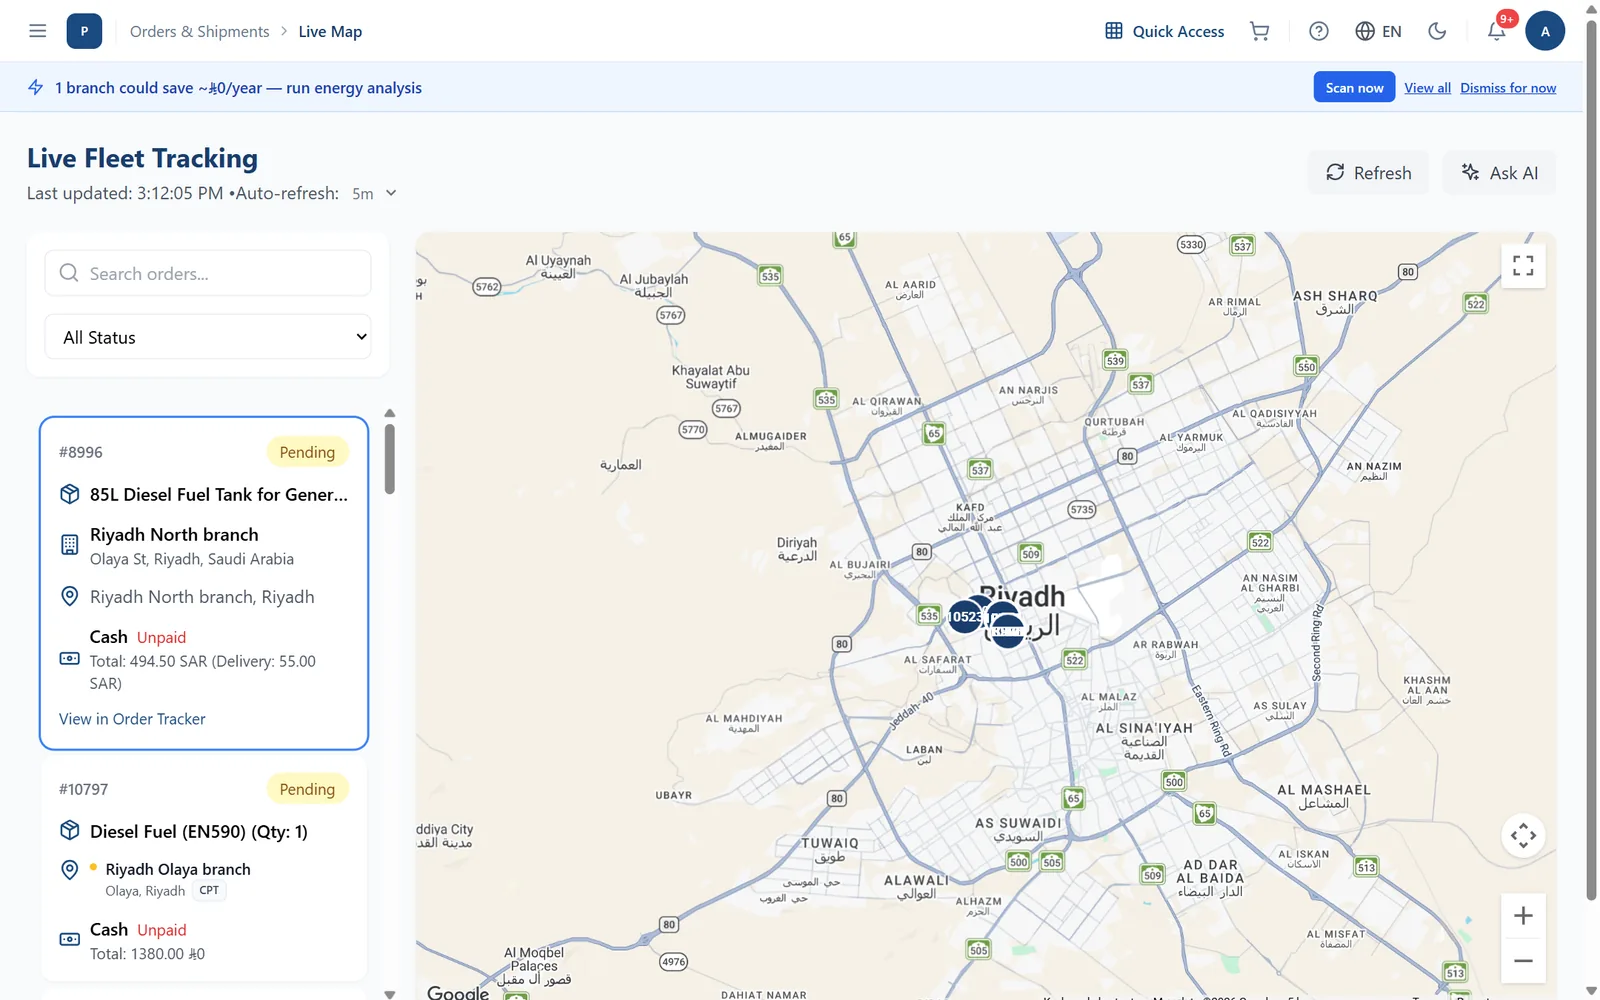Click Riyadh Olaya branch text
Screen dimensions: 1600x1000
[x=178, y=869]
